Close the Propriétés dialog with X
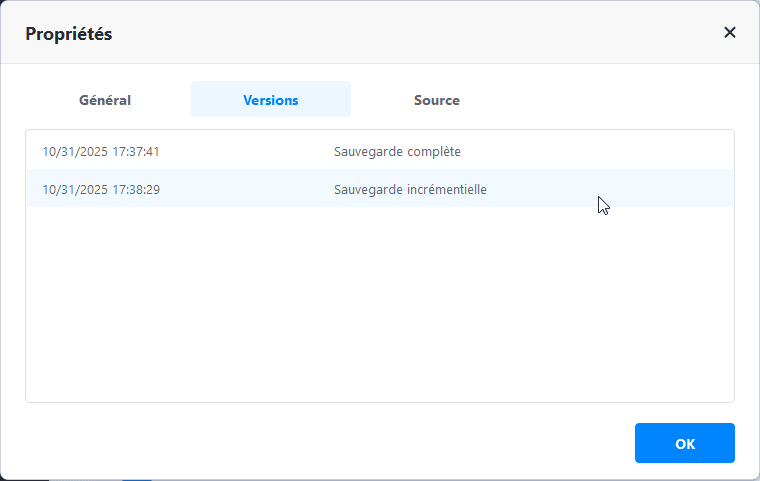The width and height of the screenshot is (760, 481). 730,33
